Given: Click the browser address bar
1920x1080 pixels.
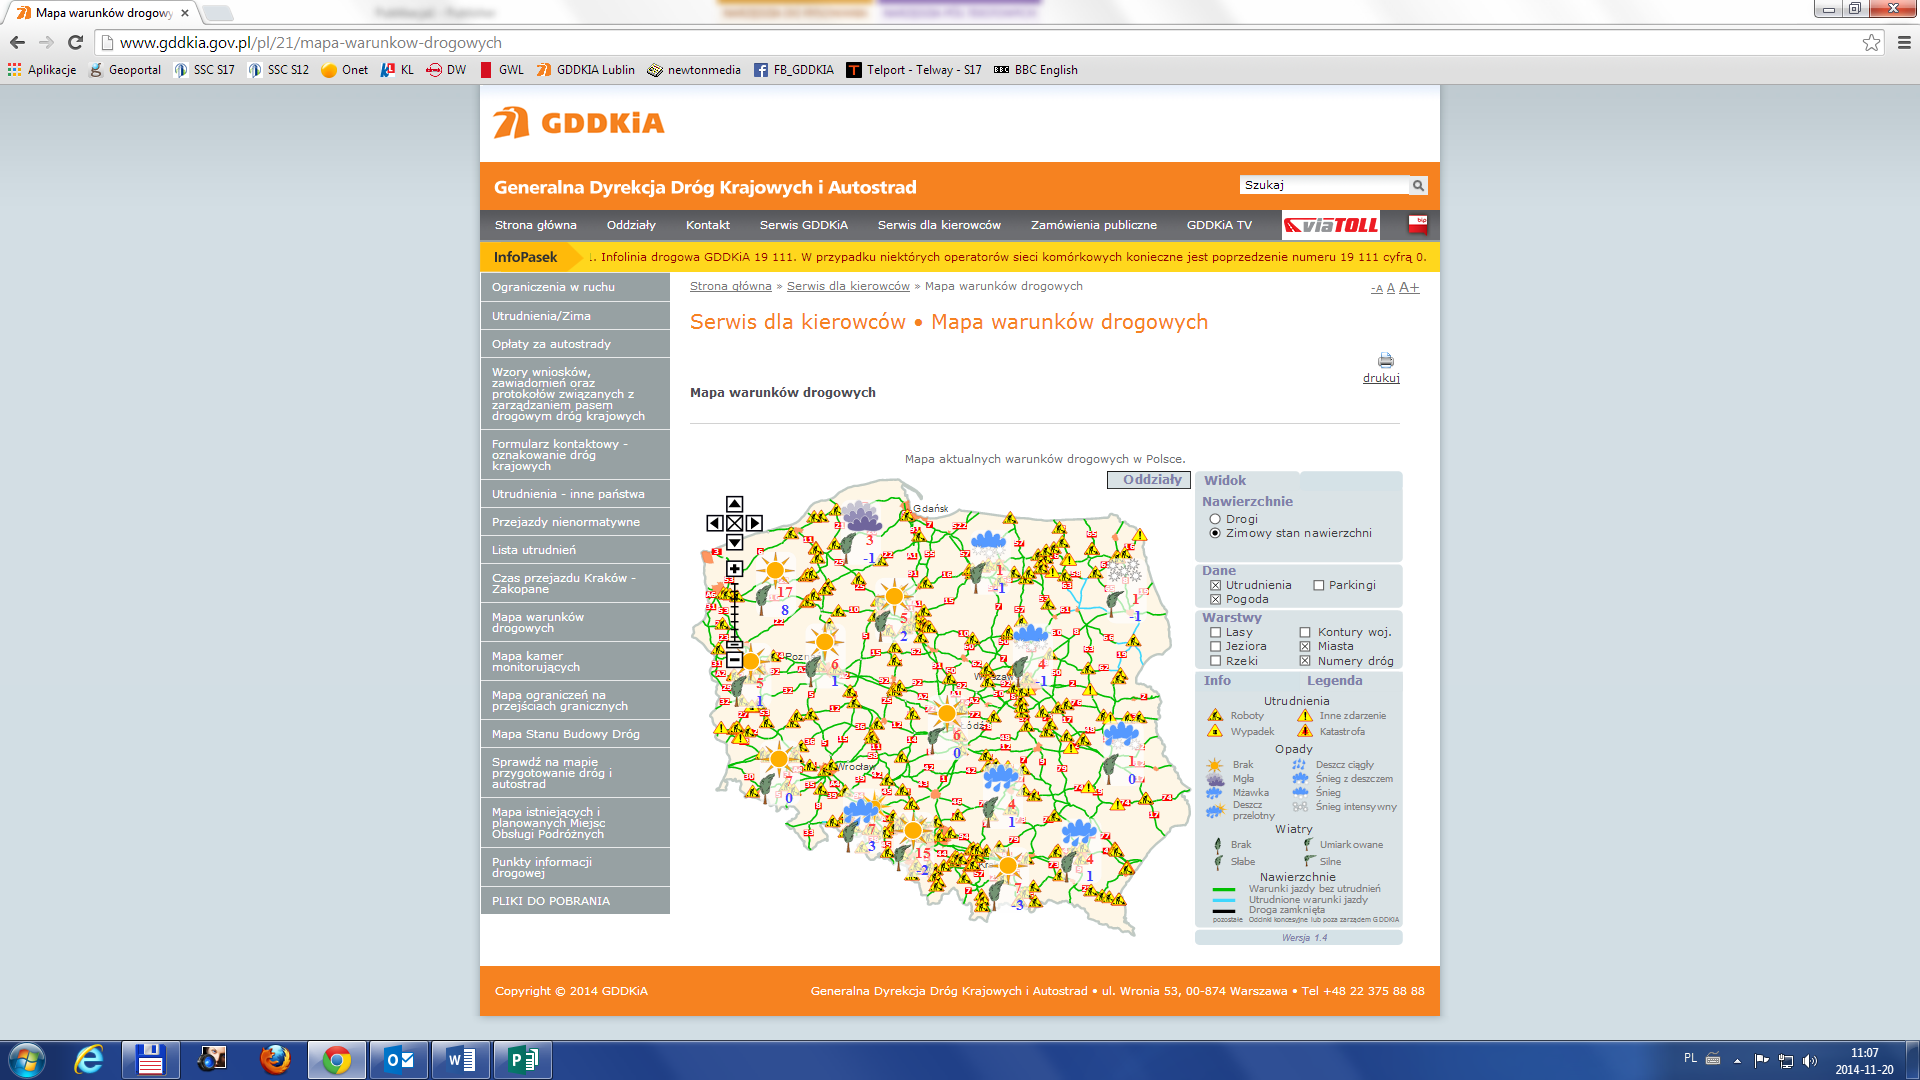Looking at the screenshot, I should click(980, 42).
